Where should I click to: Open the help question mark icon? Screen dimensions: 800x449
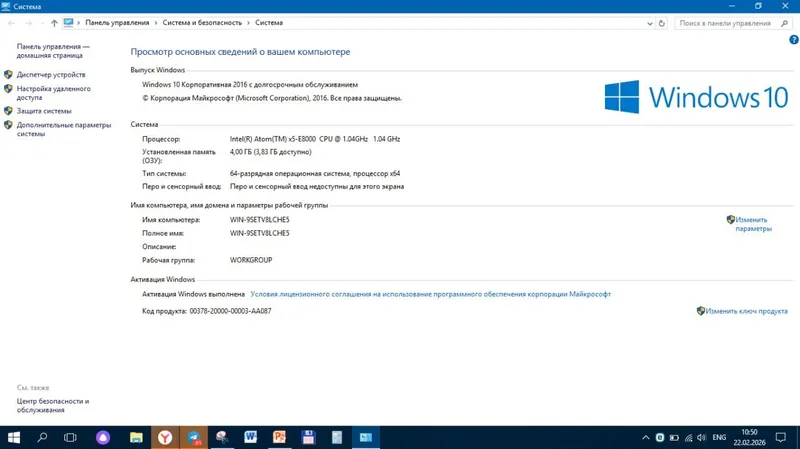794,40
